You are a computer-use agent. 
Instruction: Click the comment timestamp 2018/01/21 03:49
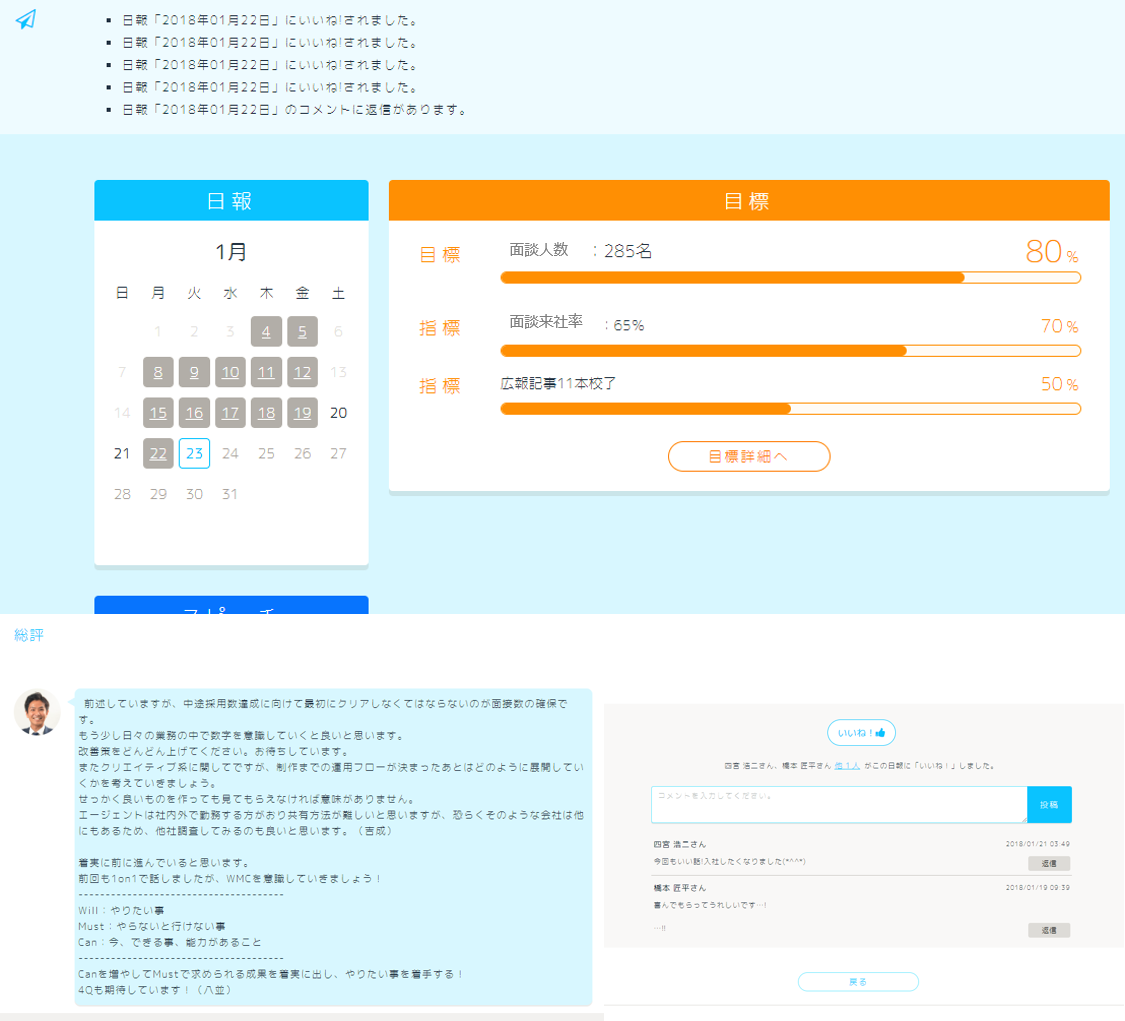(1037, 844)
